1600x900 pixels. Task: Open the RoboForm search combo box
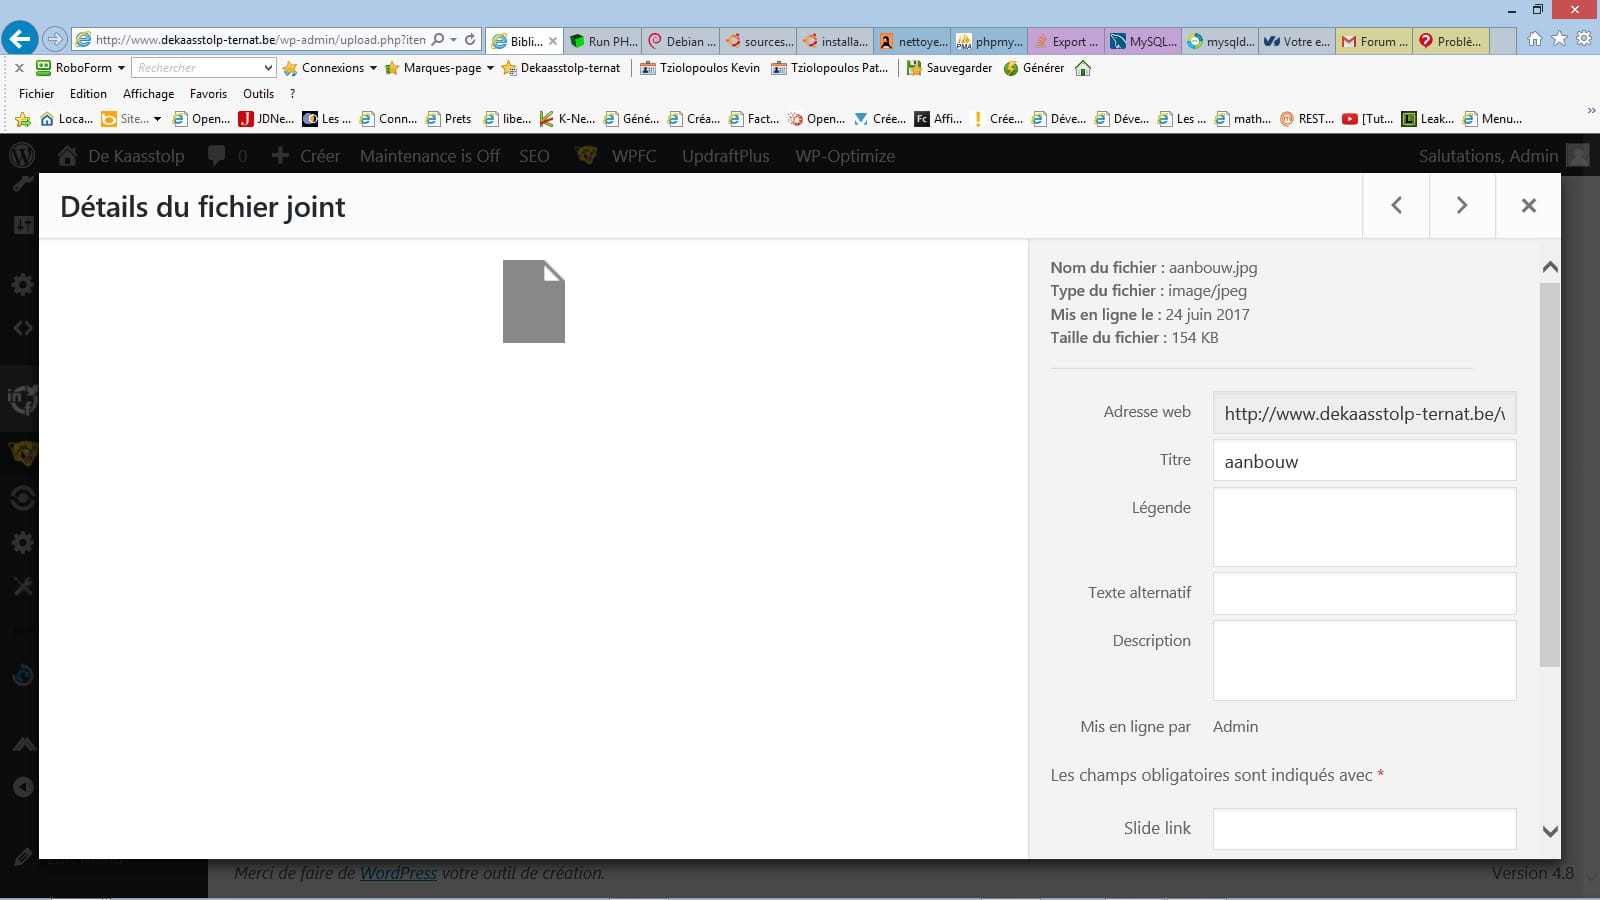[203, 68]
